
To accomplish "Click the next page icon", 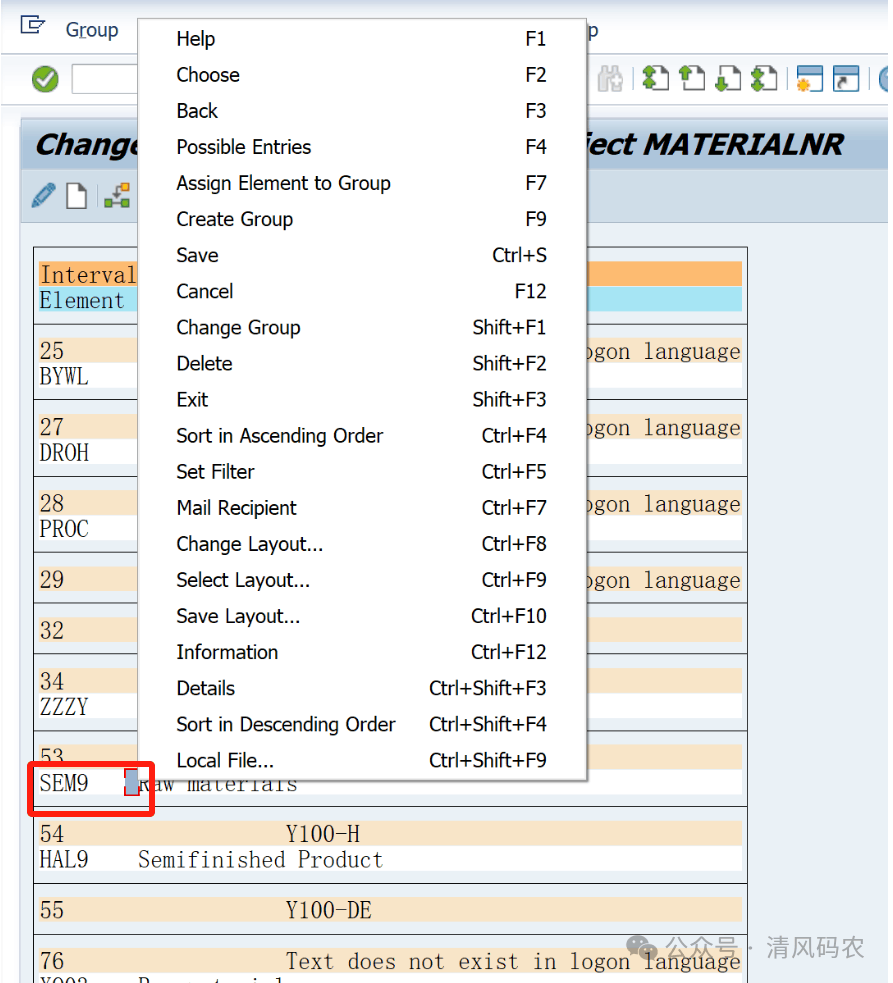I will point(727,79).
